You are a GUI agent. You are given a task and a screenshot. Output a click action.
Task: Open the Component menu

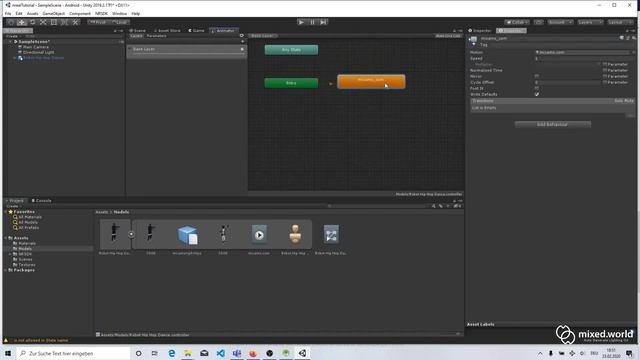tap(80, 13)
